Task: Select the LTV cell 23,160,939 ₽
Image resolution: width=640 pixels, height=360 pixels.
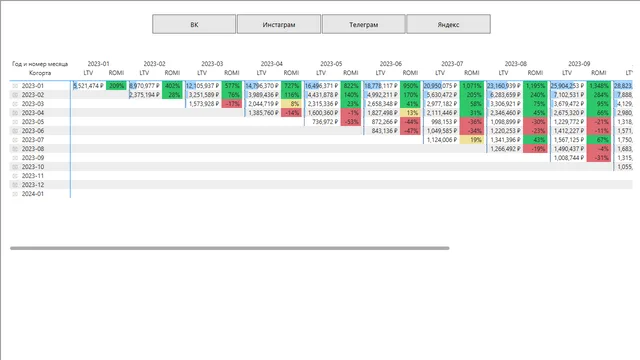Action: coord(504,86)
